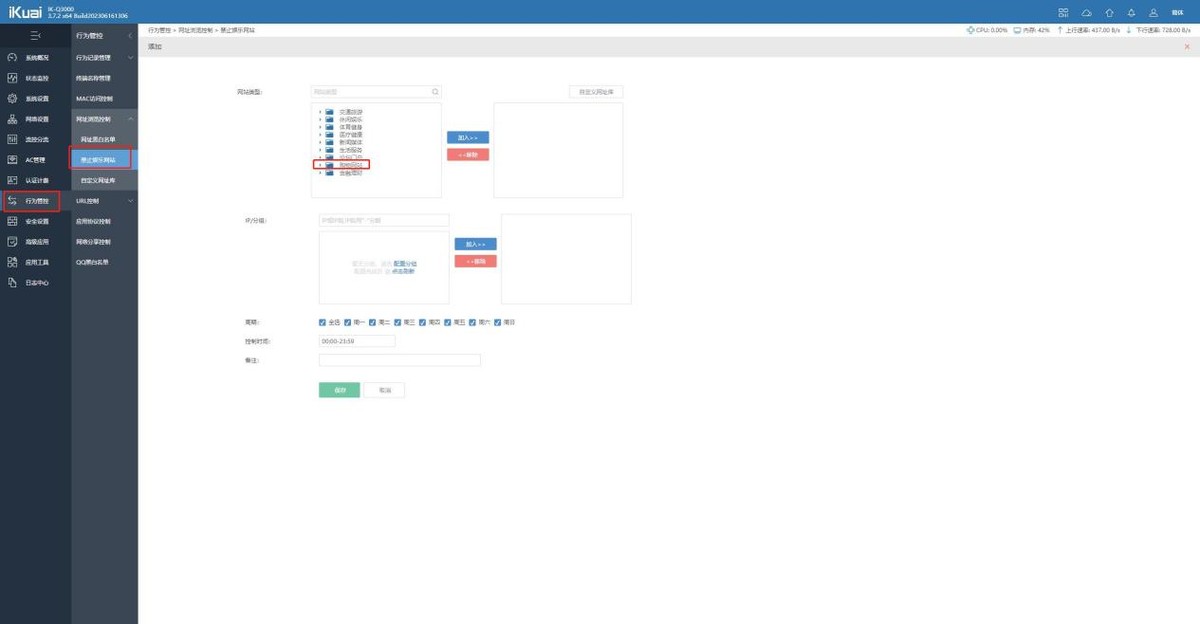Open 终端名称管理 menu item

coord(93,78)
